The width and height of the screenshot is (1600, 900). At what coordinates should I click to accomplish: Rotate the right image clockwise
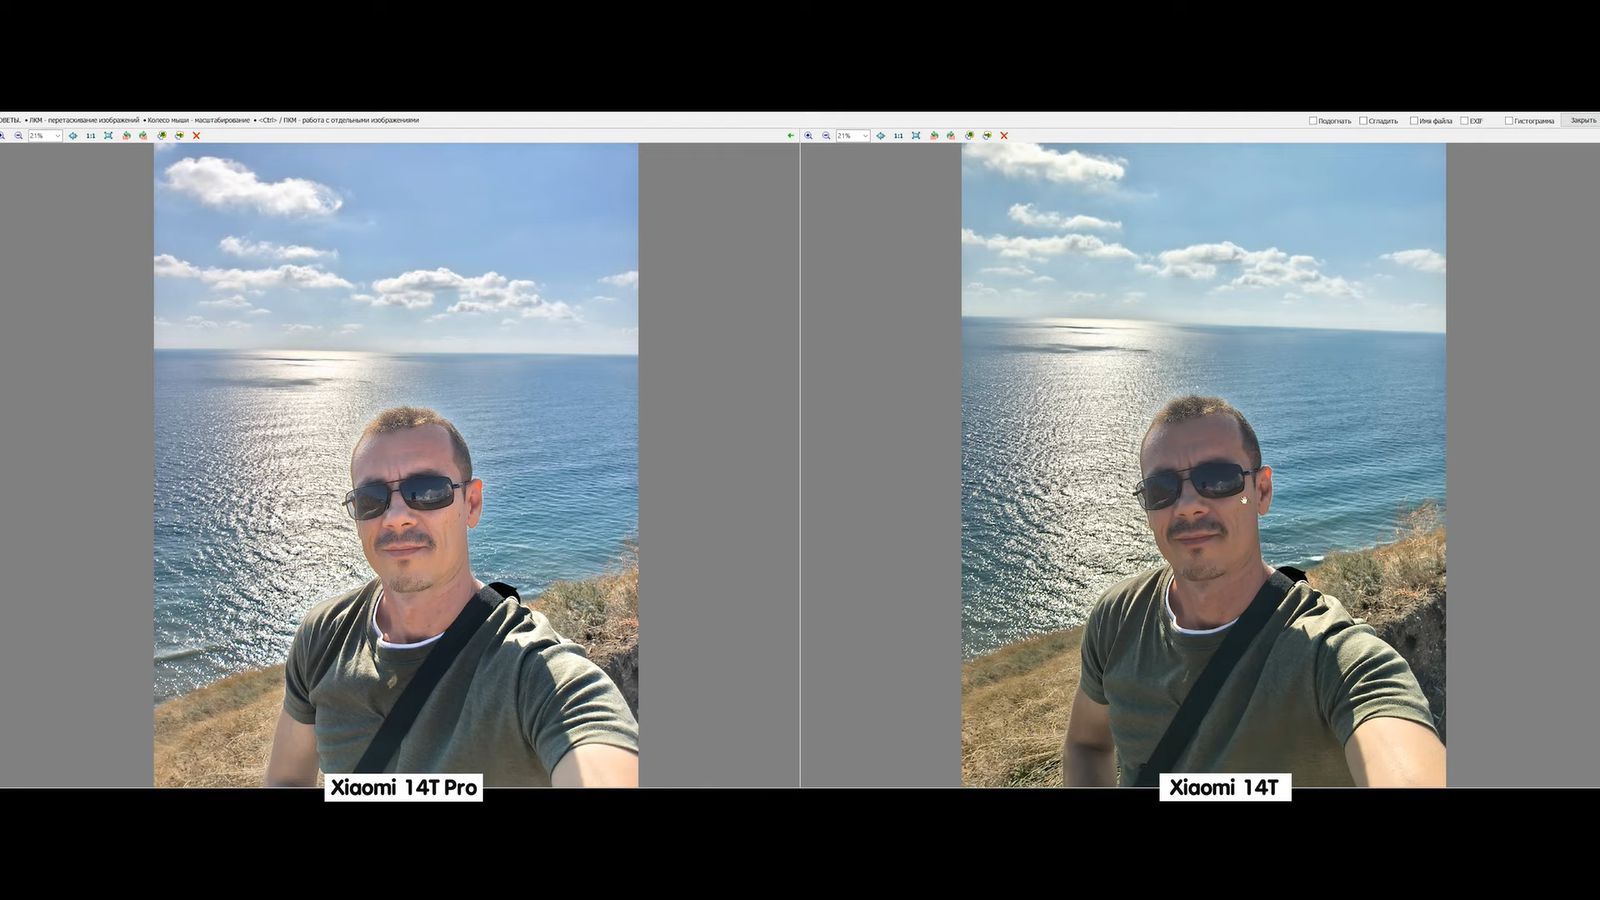tap(951, 136)
